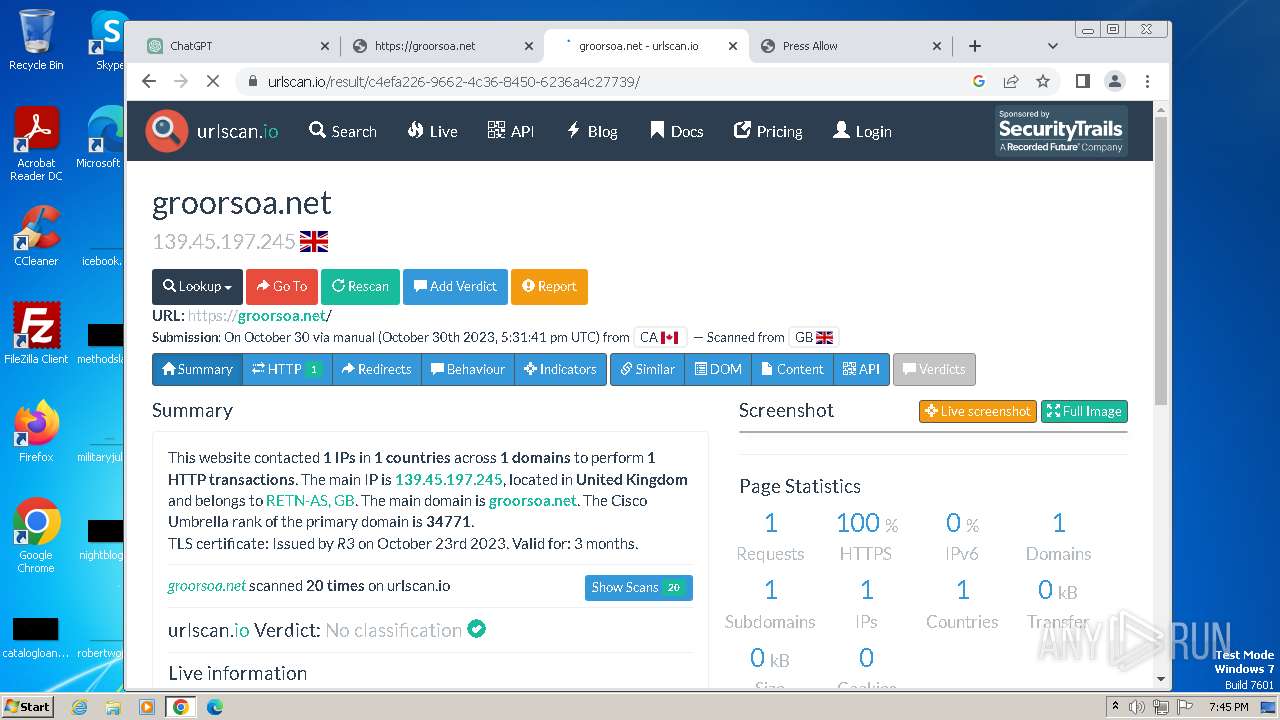Select the API tab below submission info
This screenshot has width=1280, height=720.
coord(861,369)
